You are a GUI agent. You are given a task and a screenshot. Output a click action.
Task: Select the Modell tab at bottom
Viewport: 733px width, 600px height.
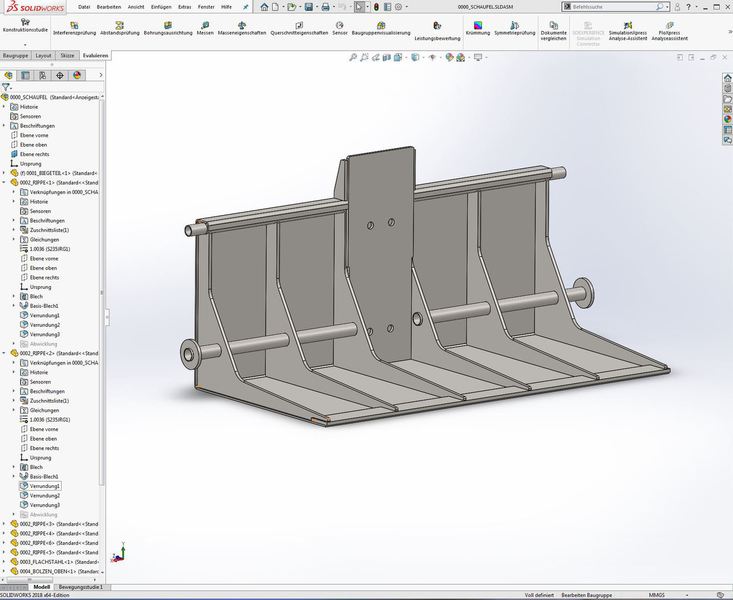[x=42, y=587]
